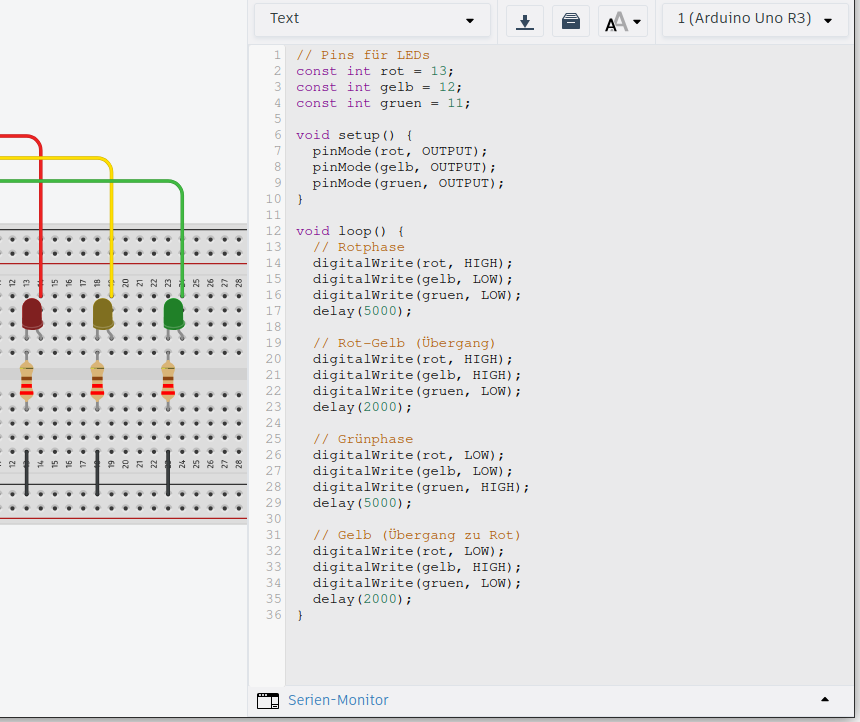Click the 'delay(2000);' on line 23

[x=362, y=407]
